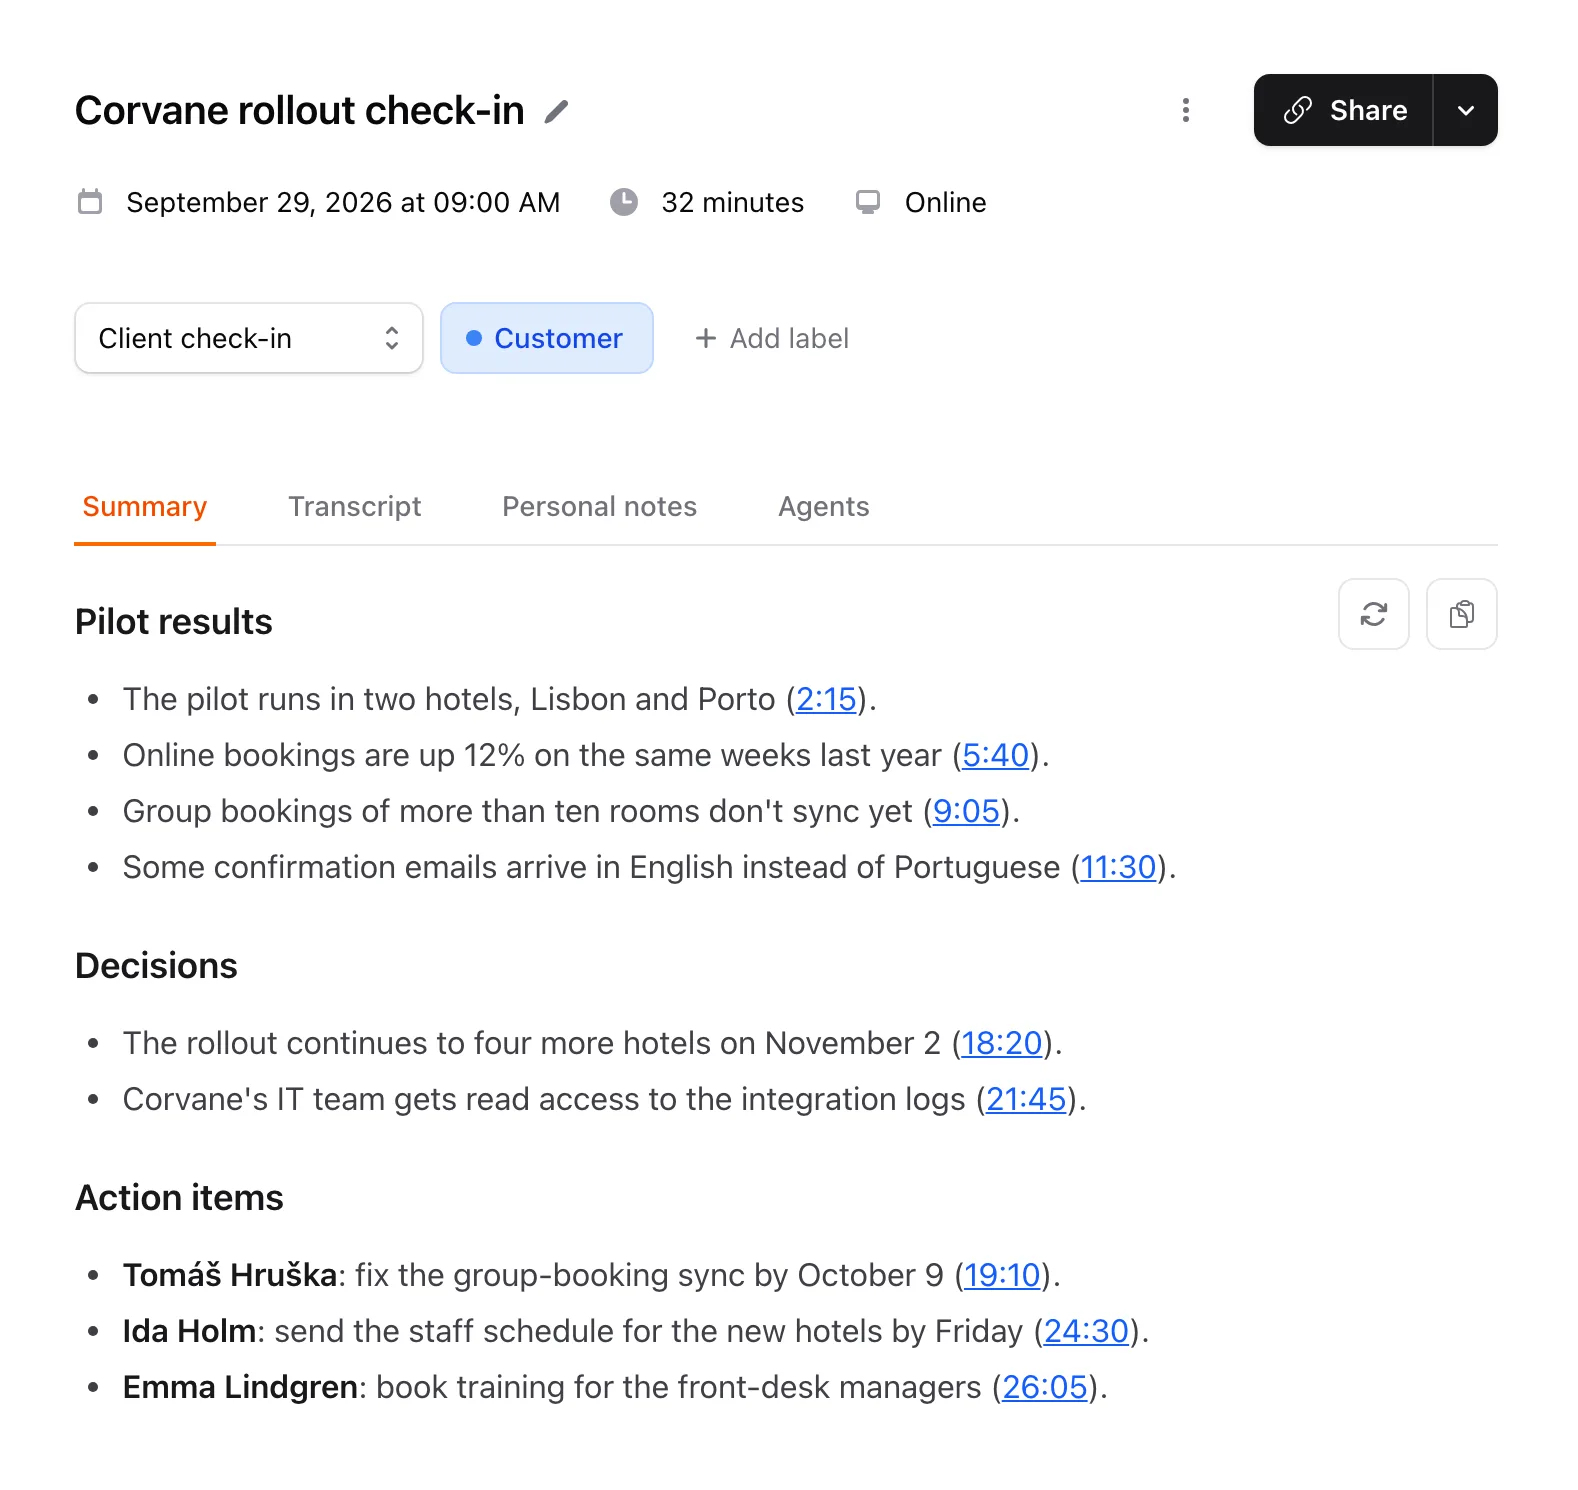Click the Action items heading
The width and height of the screenshot is (1578, 1490).
tap(180, 1198)
